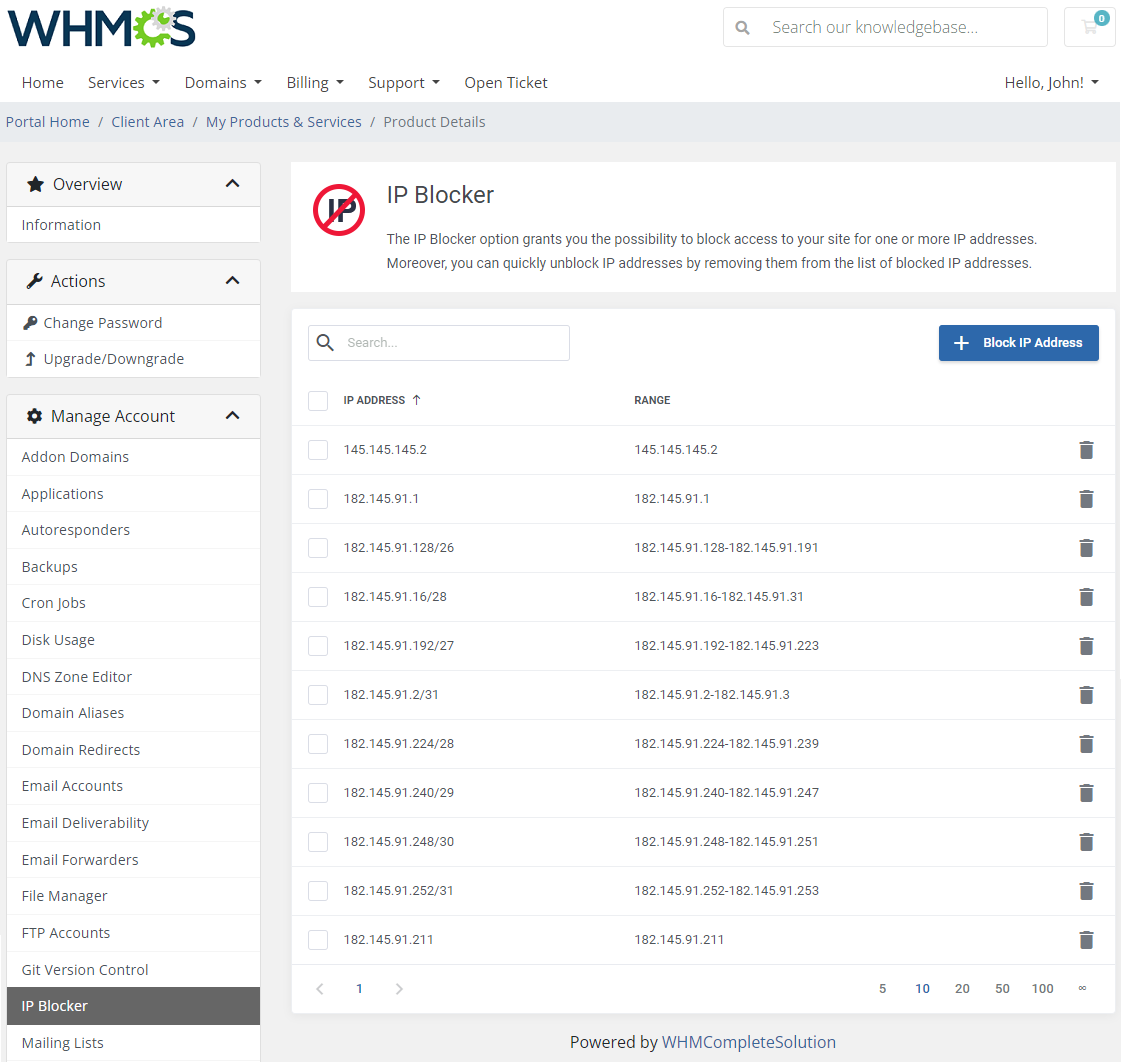Check the 182.145.91.1 row checkbox
Viewport: 1121px width, 1062px height.
(x=318, y=498)
